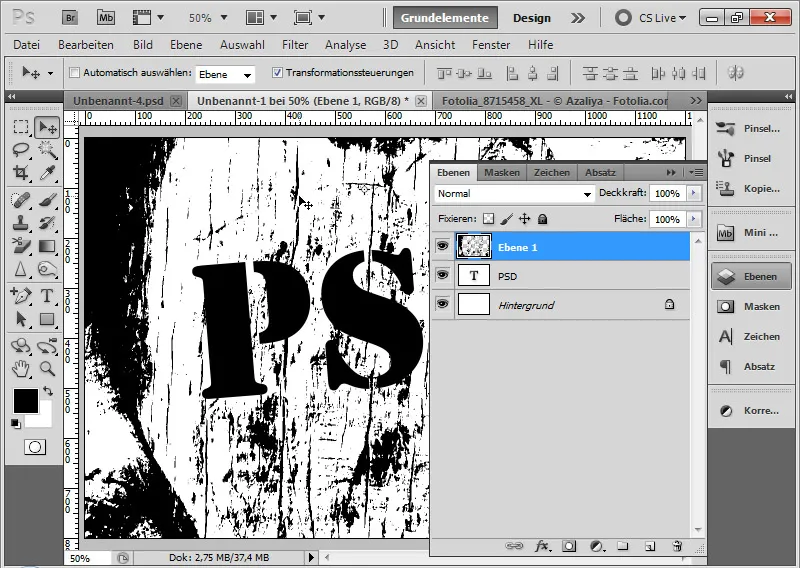This screenshot has height=568, width=800.
Task: Open the Ebene auto-select dropdown
Action: 225,75
